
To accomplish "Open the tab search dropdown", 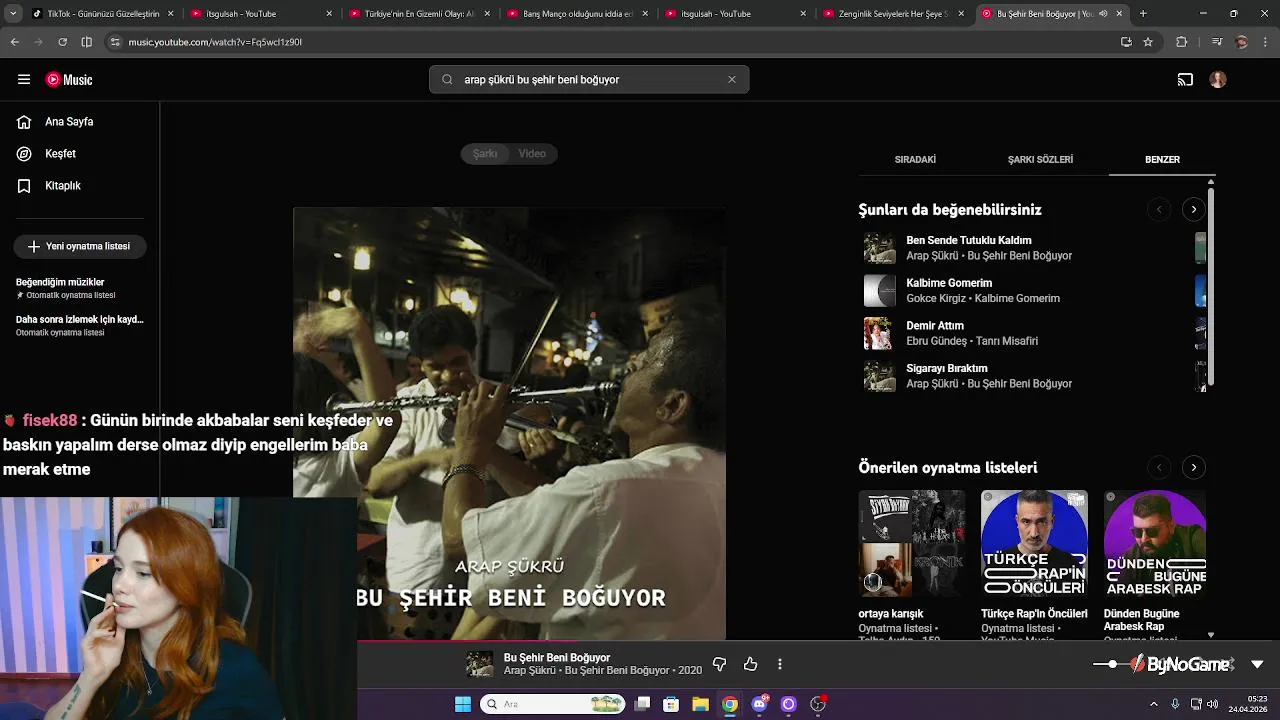I will pyautogui.click(x=14, y=14).
